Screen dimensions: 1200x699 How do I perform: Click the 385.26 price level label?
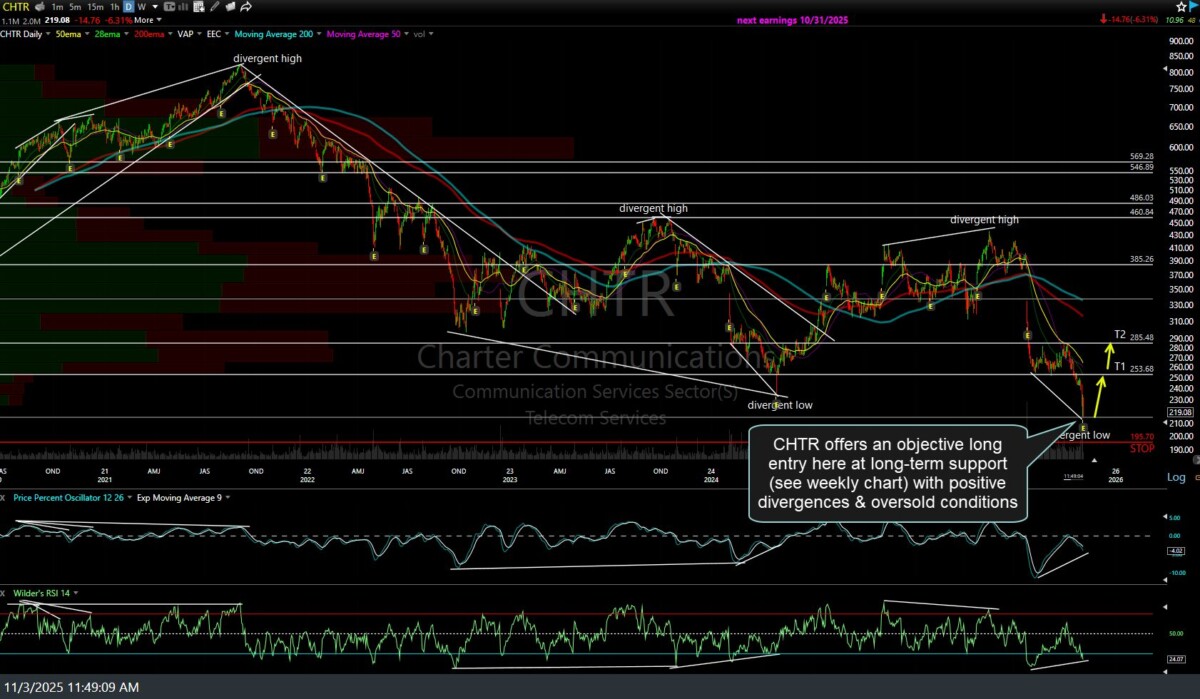pos(1142,259)
